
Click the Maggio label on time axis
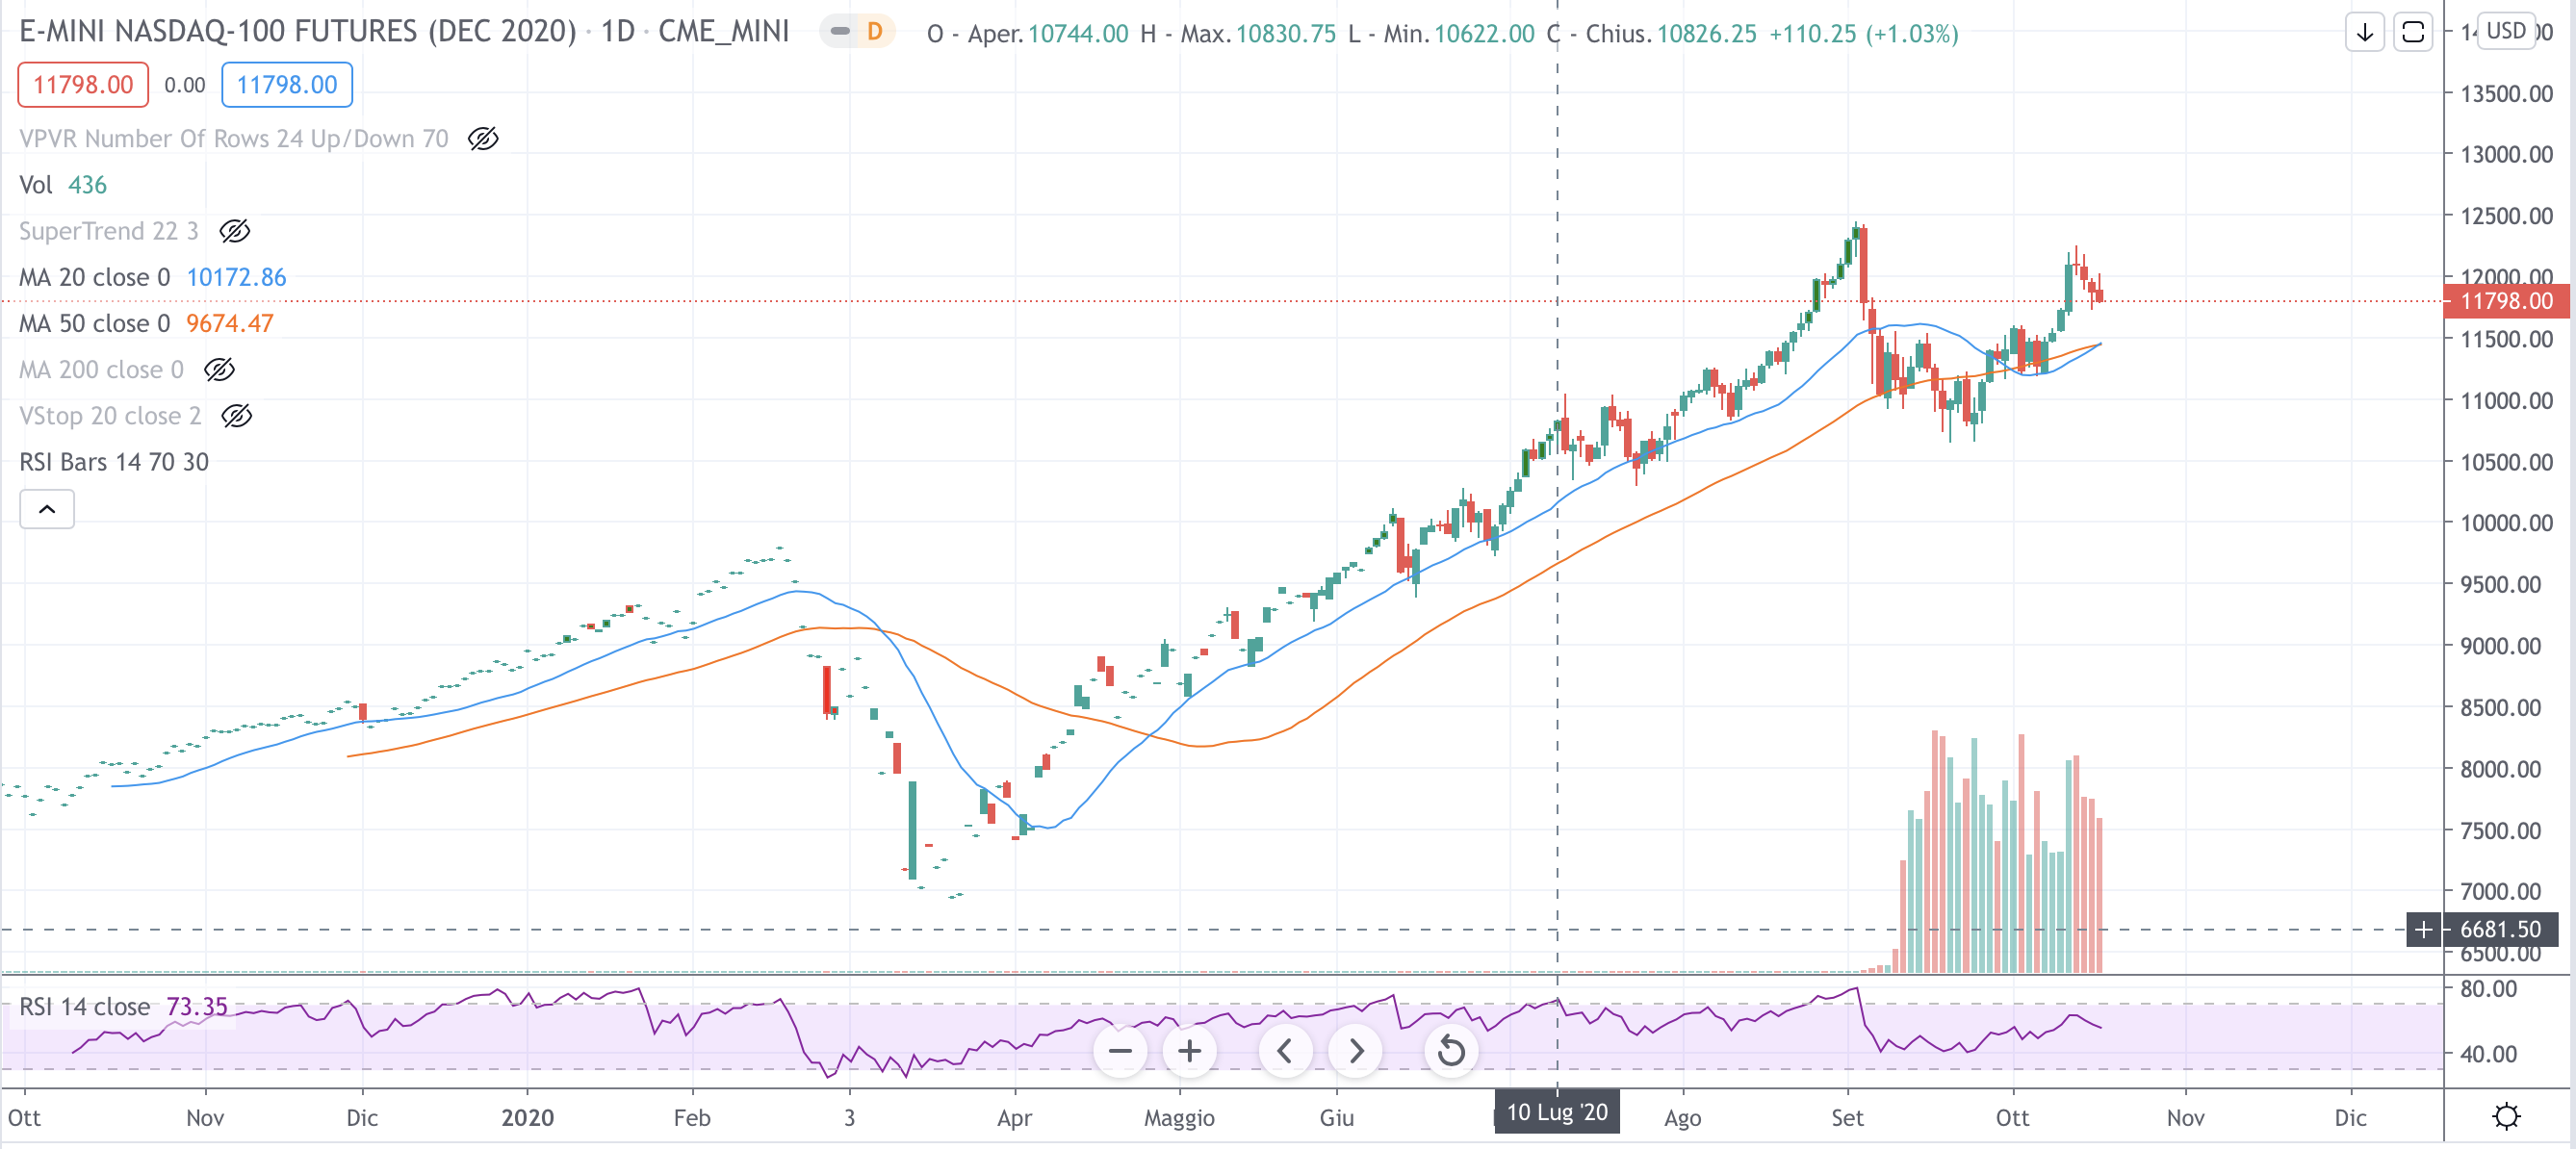pyautogui.click(x=1179, y=1118)
